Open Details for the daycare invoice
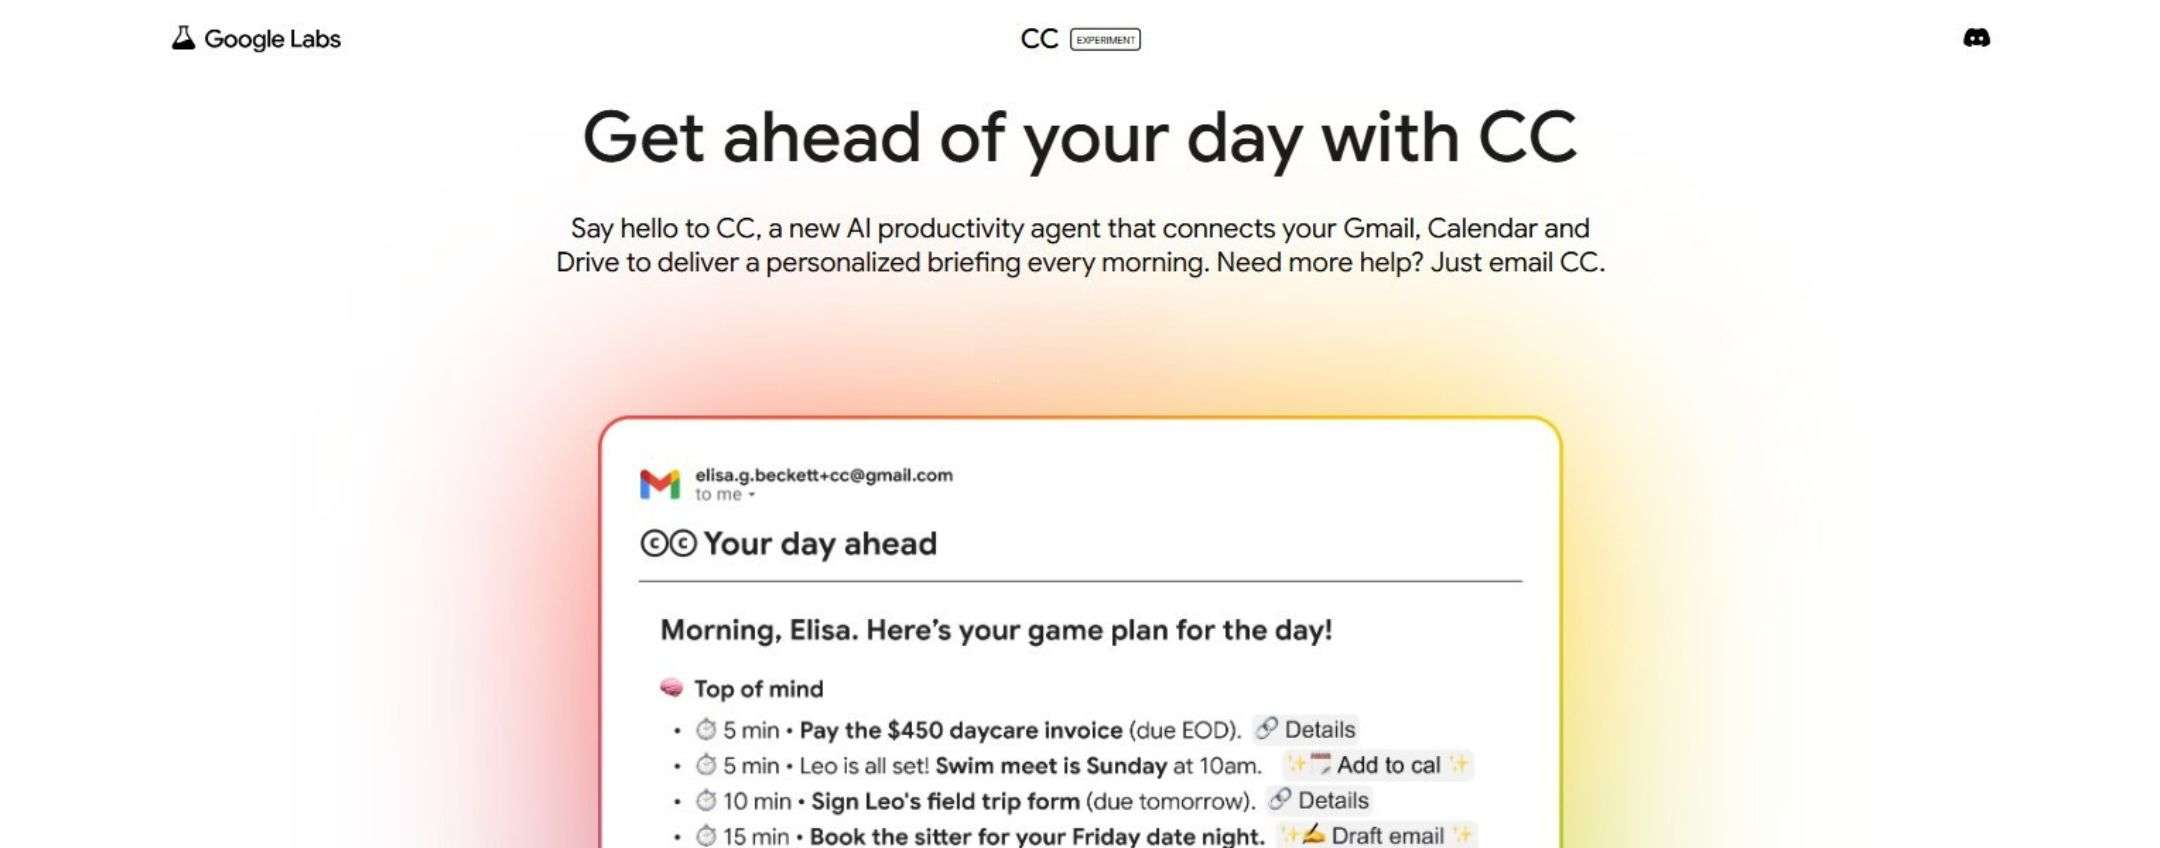This screenshot has width=2160, height=848. pyautogui.click(x=1306, y=729)
